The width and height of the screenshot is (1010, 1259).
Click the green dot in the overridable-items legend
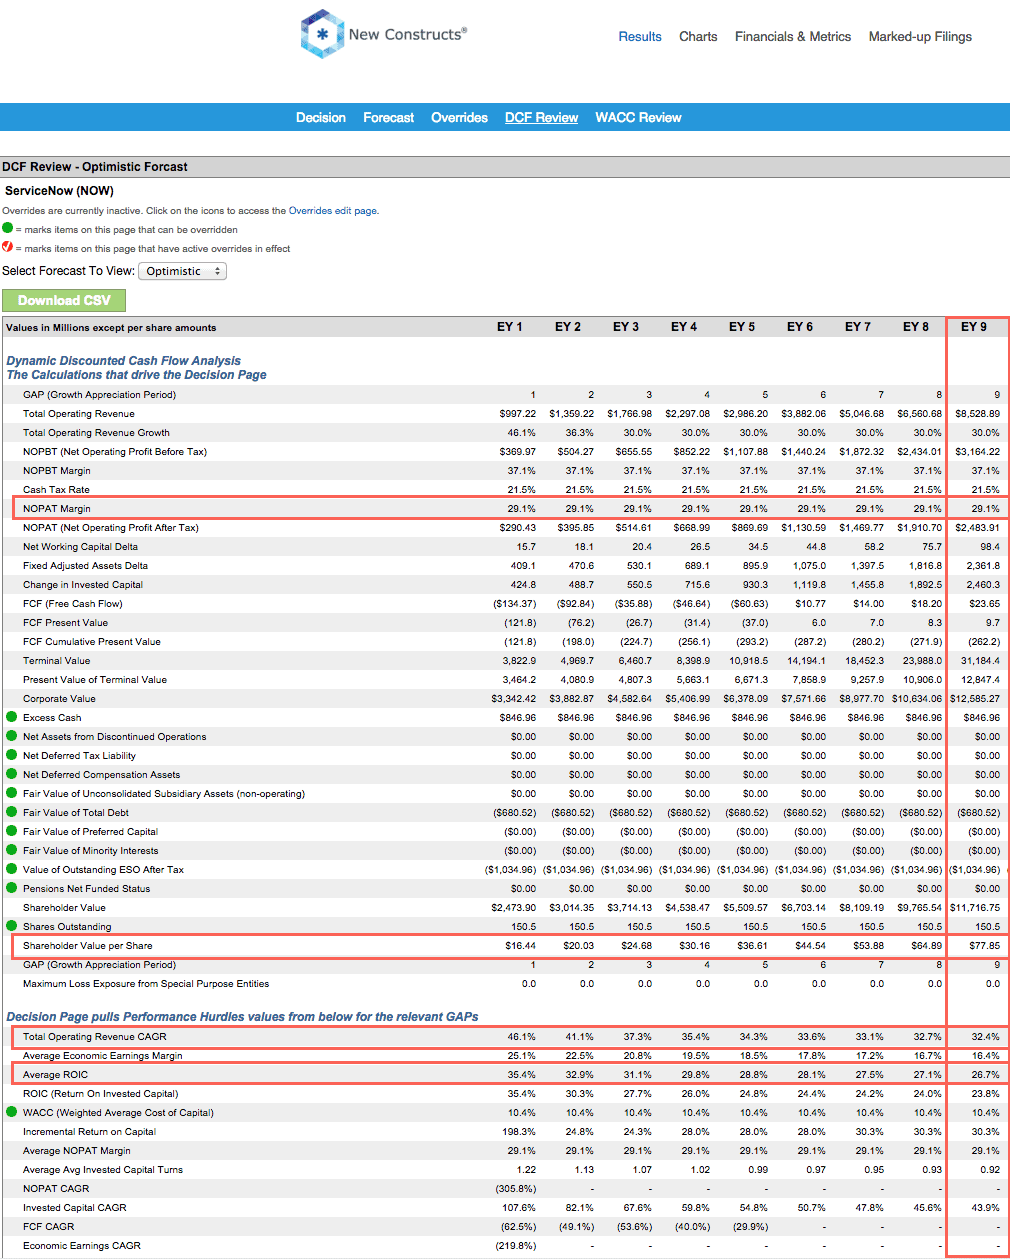(x=8, y=228)
